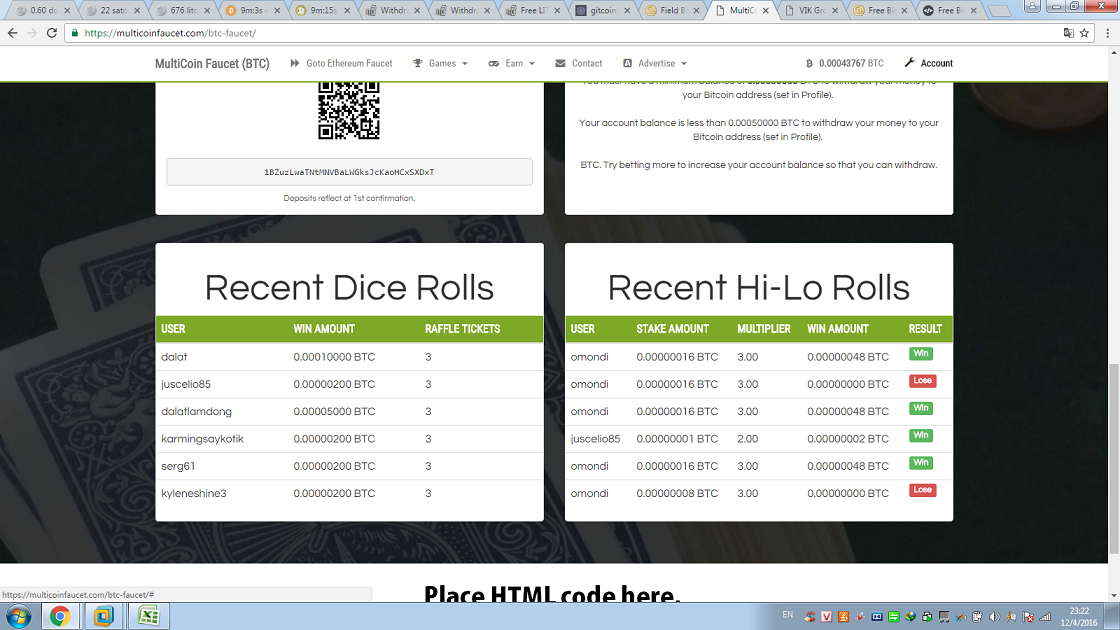The height and width of the screenshot is (630, 1120).
Task: Open the Account link
Action: pos(929,64)
